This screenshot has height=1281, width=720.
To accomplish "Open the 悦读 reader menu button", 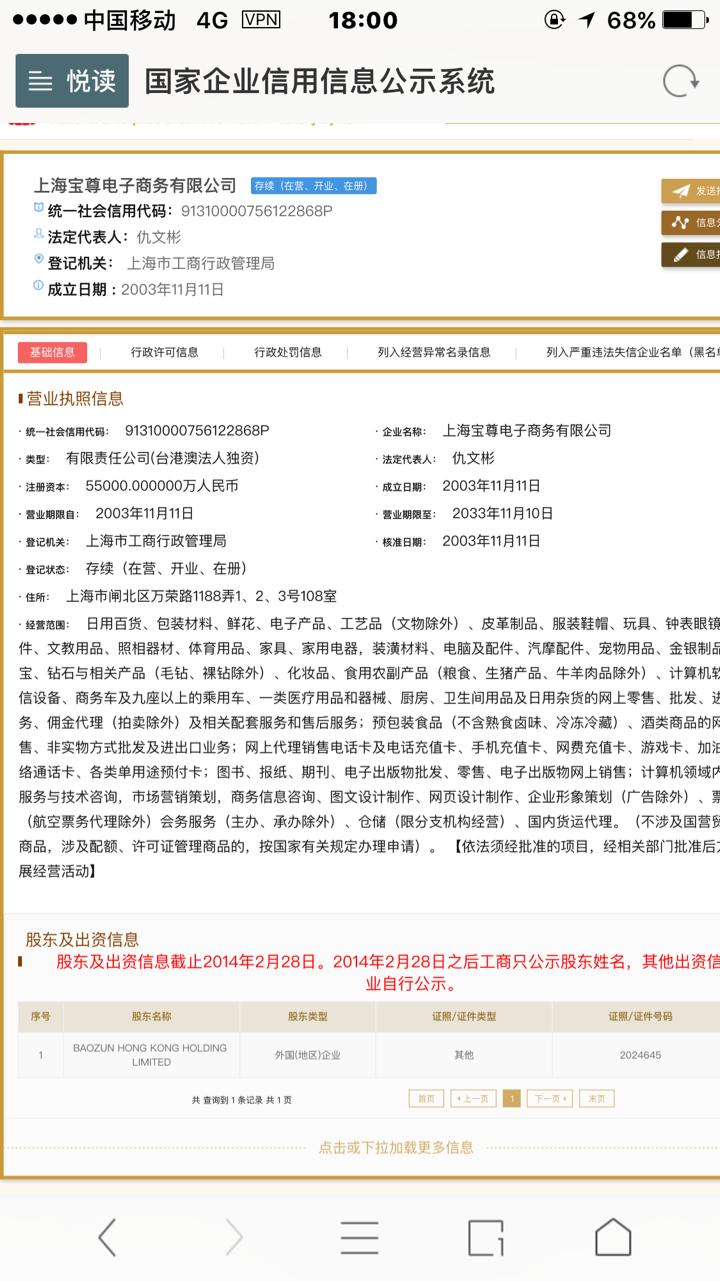I will coord(72,81).
